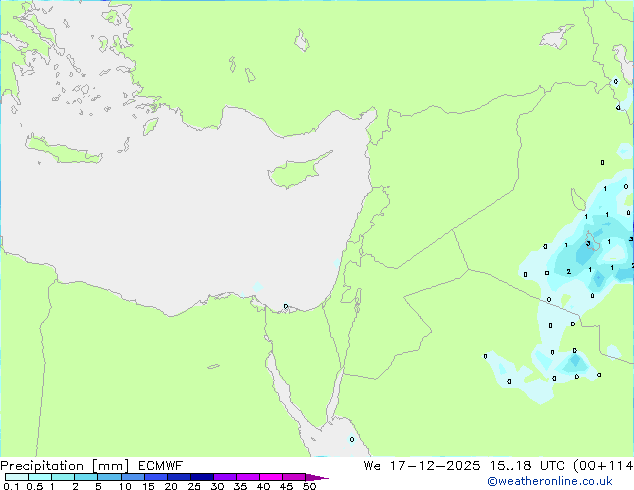Click the 'Precipitation [mm]' title text
Image resolution: width=634 pixels, height=490 pixels.
click(x=64, y=466)
